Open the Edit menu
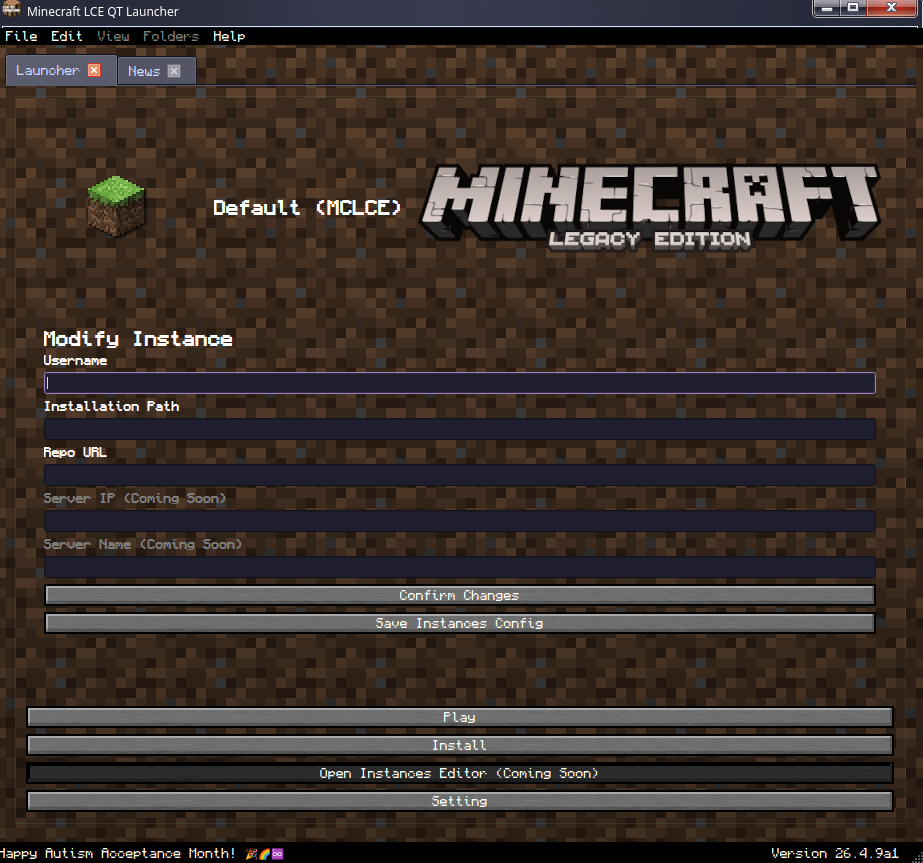This screenshot has height=863, width=923. tap(67, 36)
